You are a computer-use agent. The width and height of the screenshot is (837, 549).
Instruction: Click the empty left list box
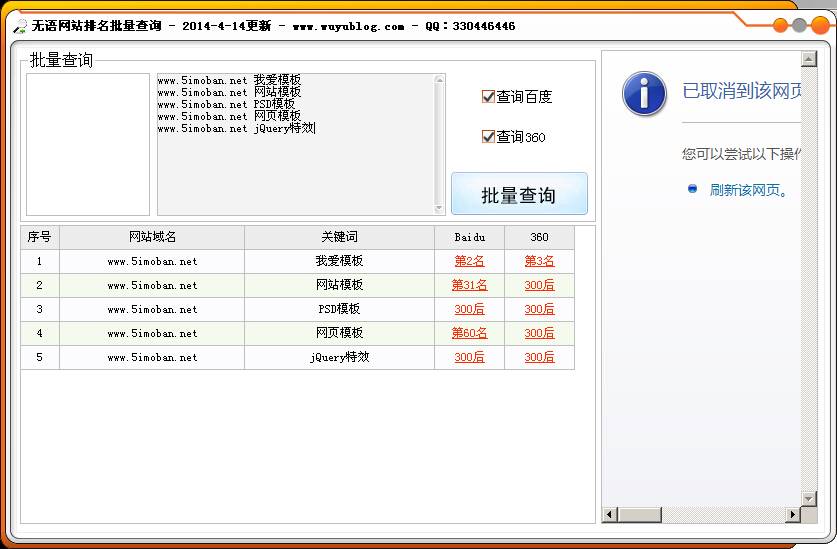pyautogui.click(x=88, y=144)
